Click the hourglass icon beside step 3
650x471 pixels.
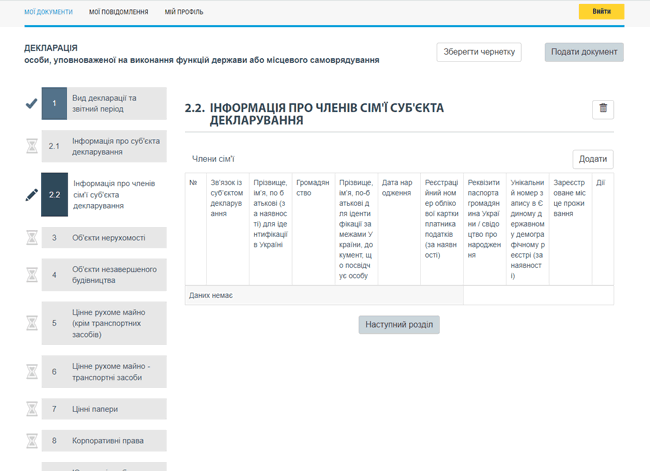point(31,238)
